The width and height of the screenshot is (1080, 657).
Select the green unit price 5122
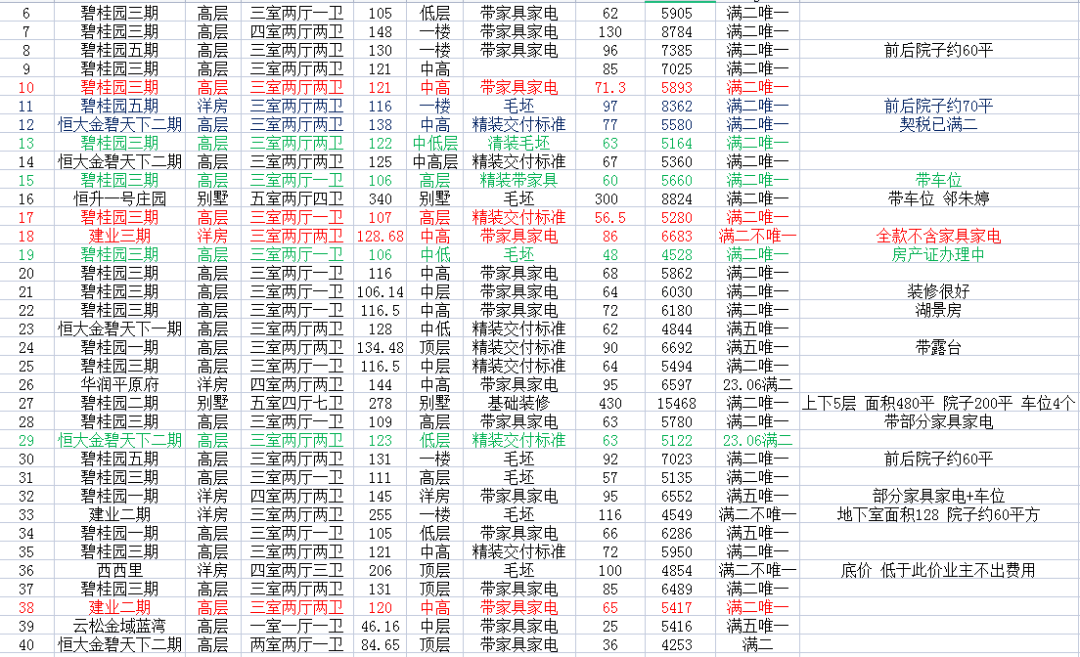677,441
